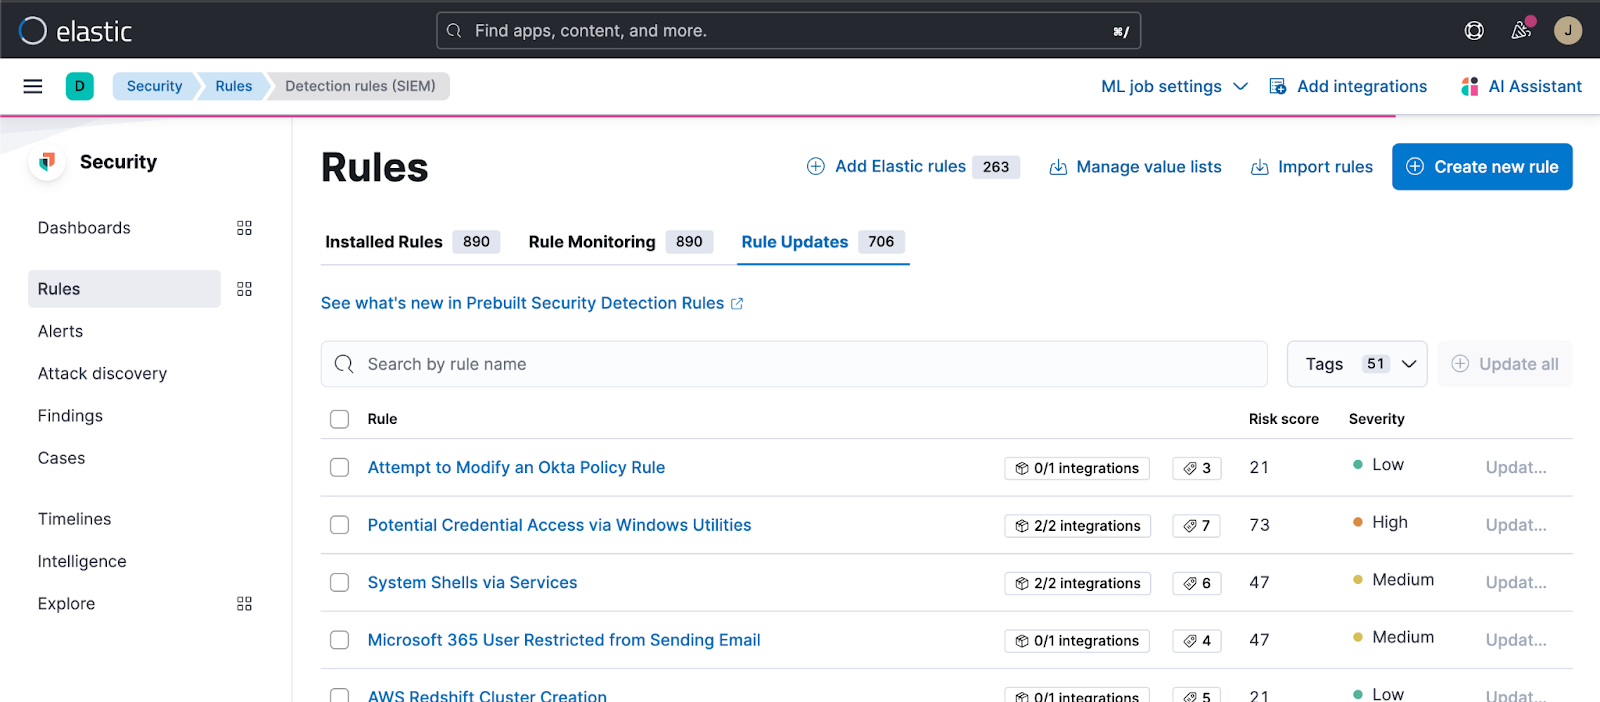This screenshot has height=702, width=1600.
Task: Go to Rules breadcrumb
Action: click(x=234, y=86)
